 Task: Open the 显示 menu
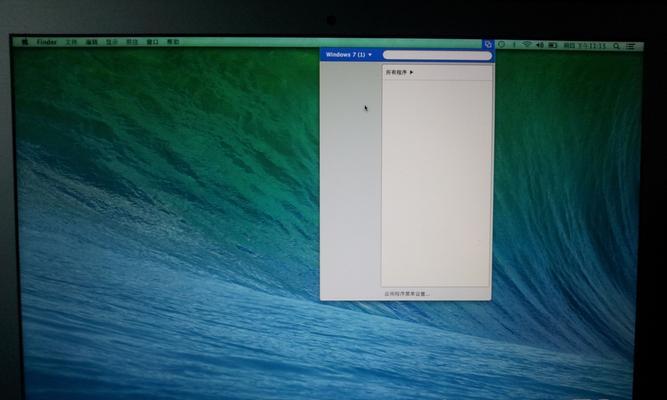click(x=112, y=42)
